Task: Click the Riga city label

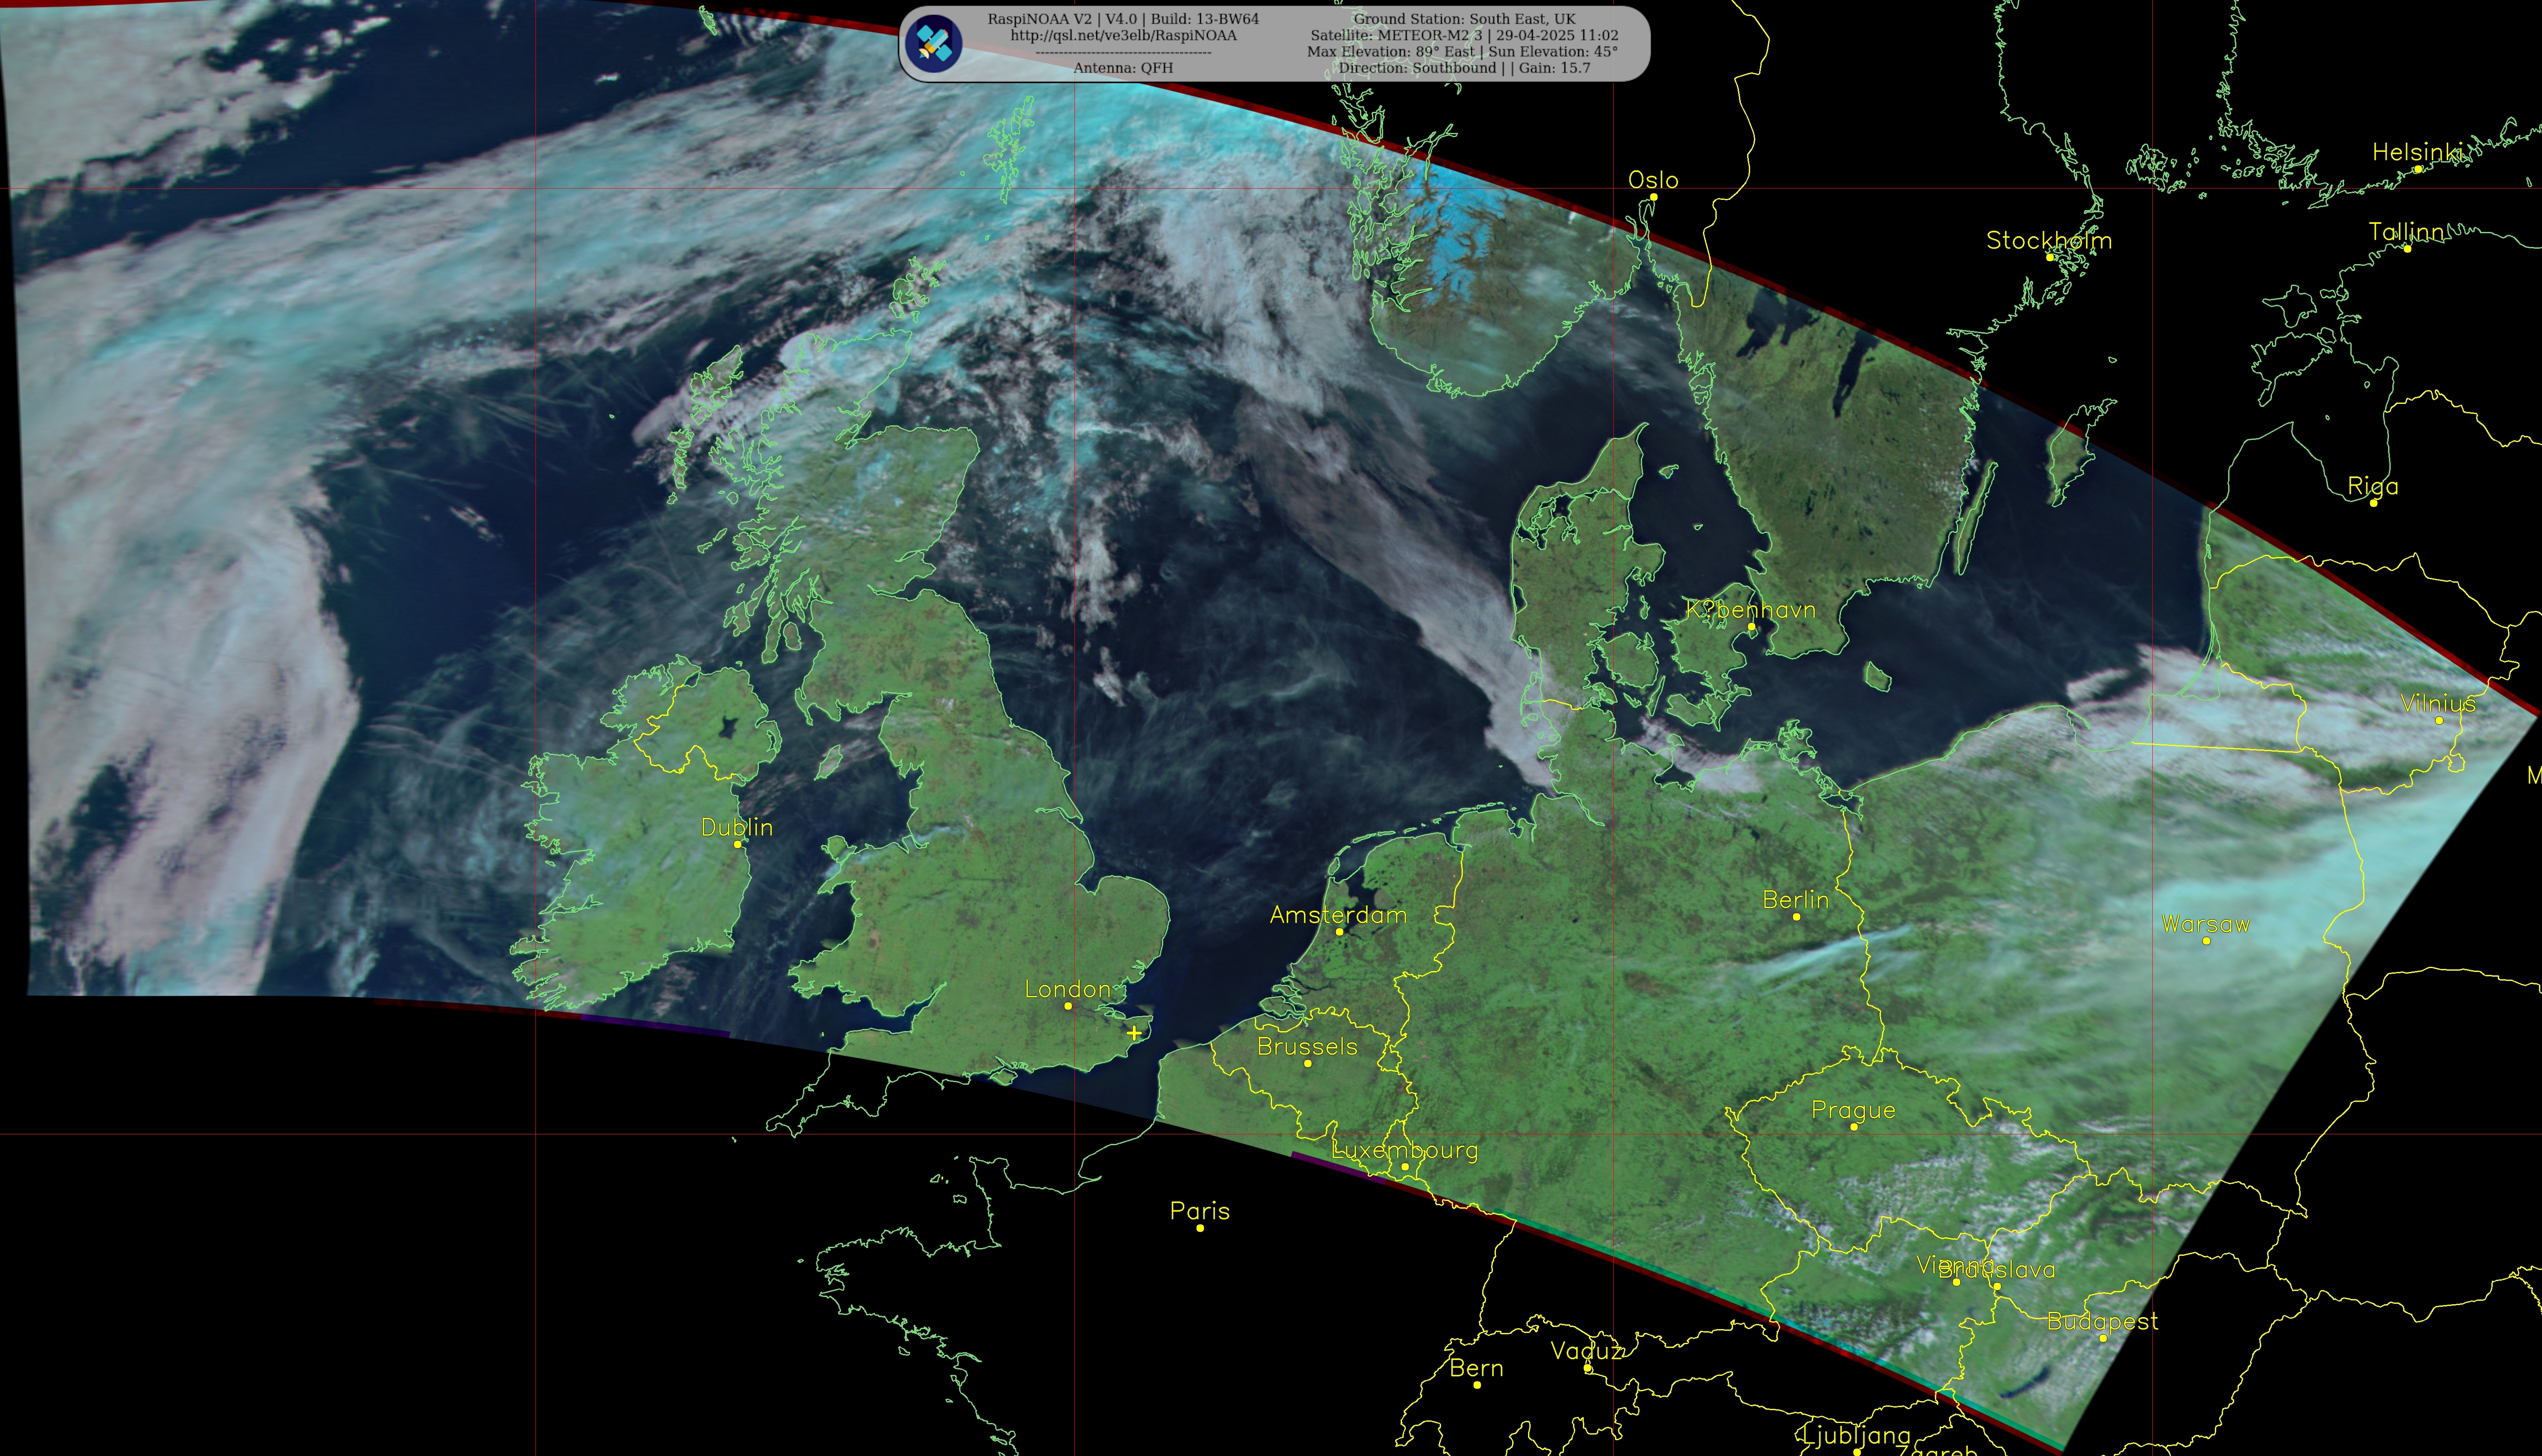Action: pos(2373,487)
